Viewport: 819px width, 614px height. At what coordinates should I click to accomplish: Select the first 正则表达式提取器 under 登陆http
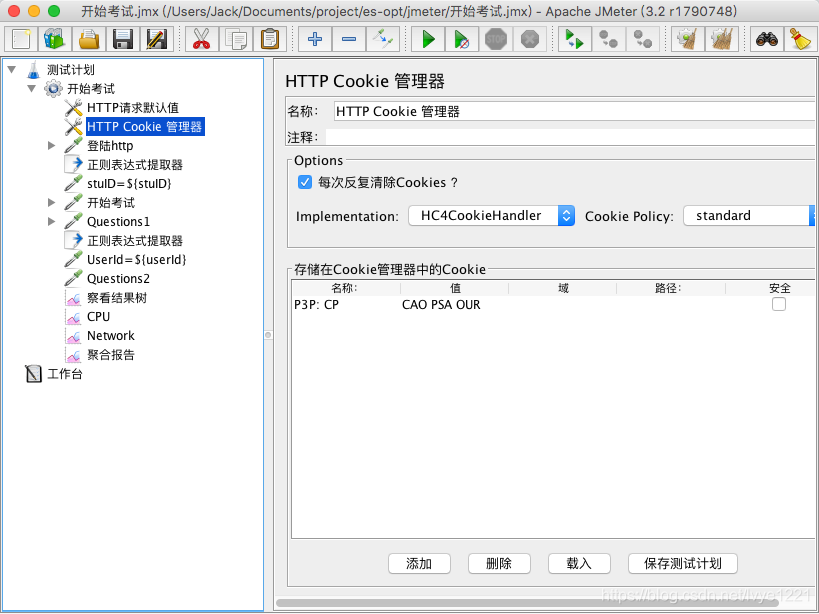pos(135,164)
